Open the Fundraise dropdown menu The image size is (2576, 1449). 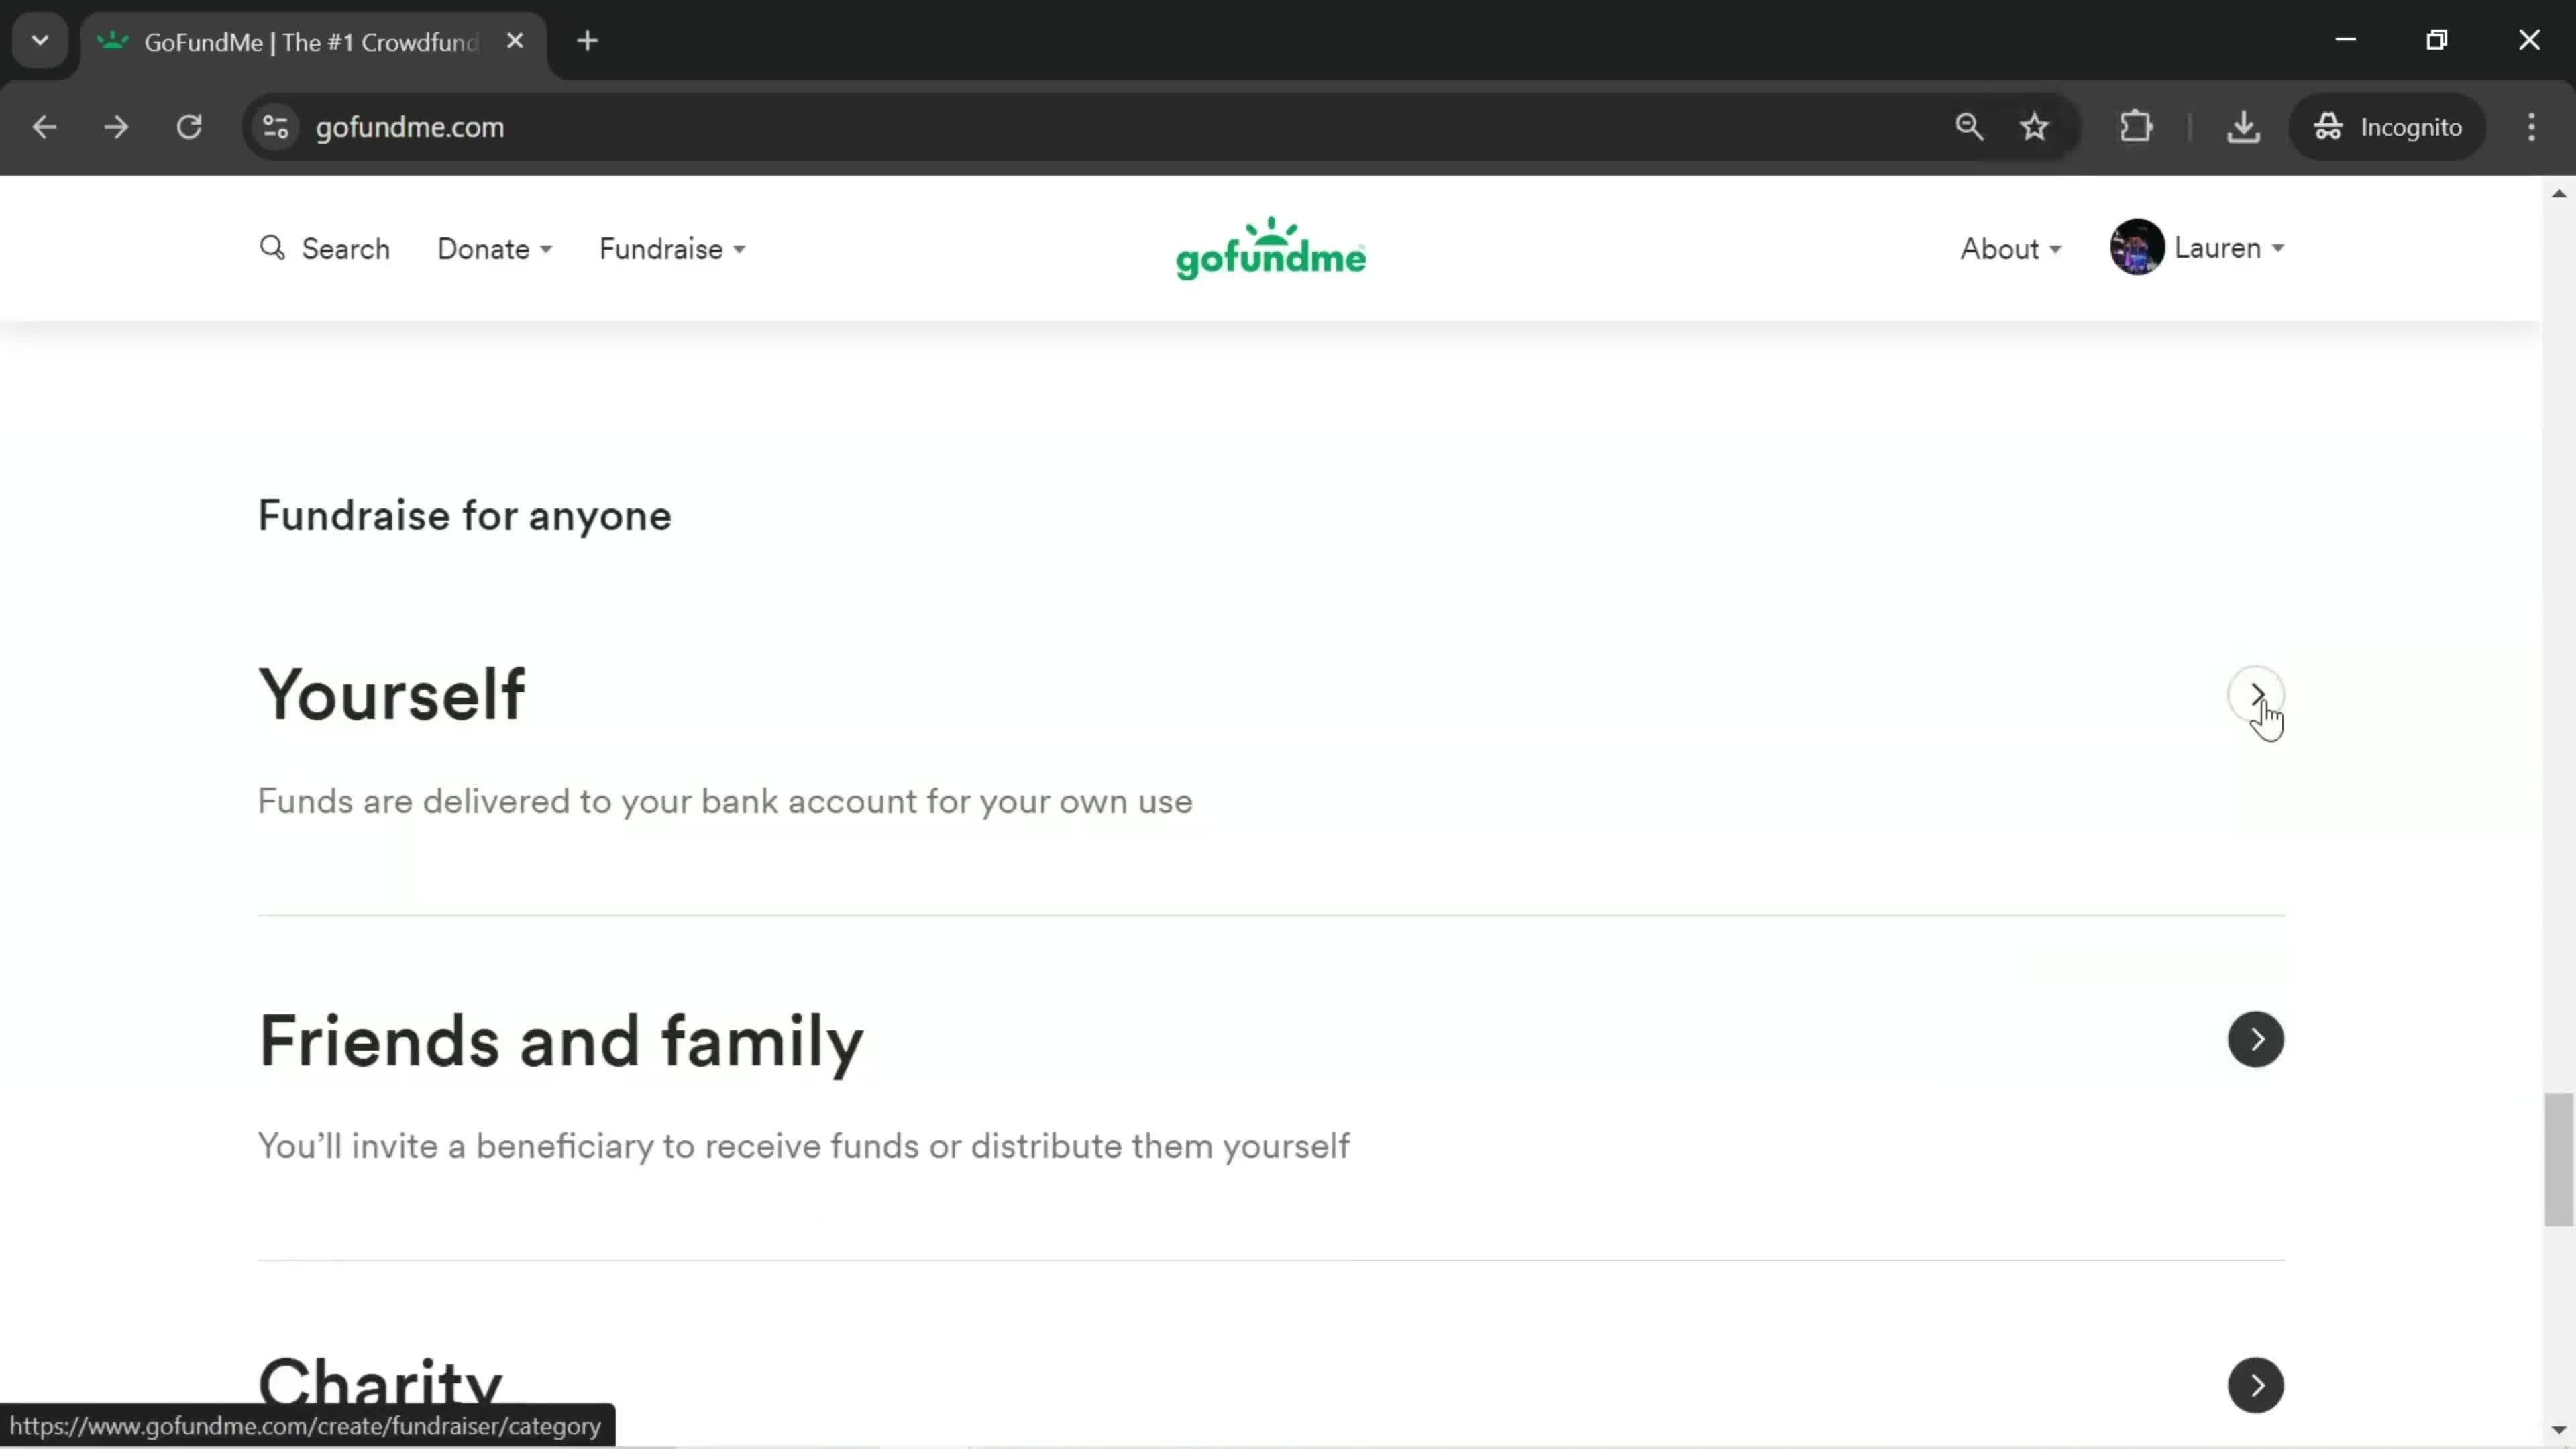click(x=672, y=248)
